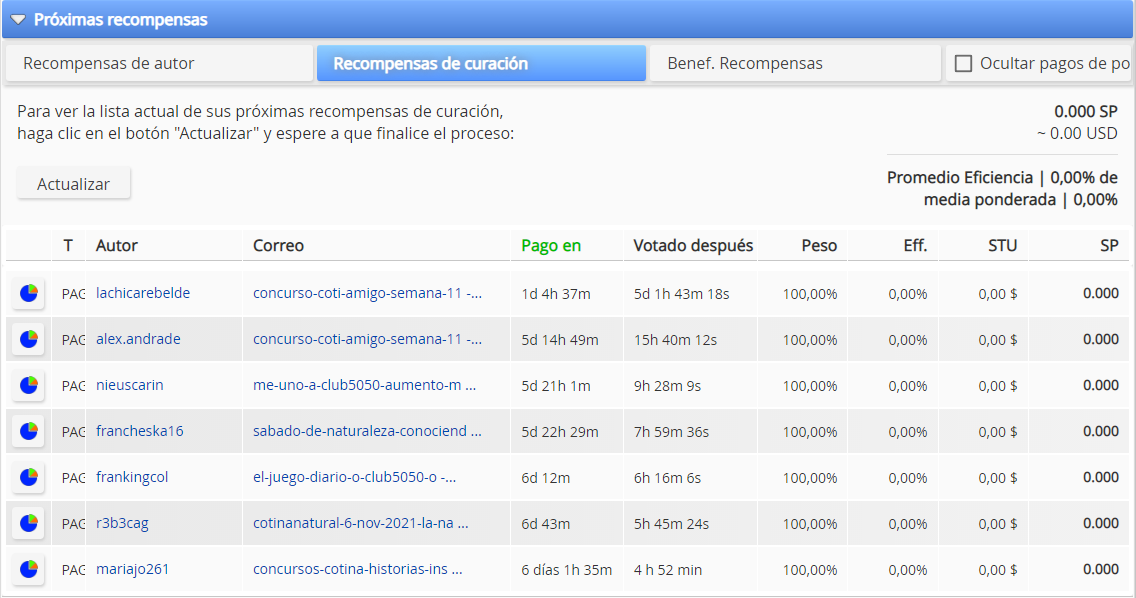This screenshot has width=1136, height=598.
Task: Click the 15h 40m 12s voted-after cell
Action: click(x=675, y=340)
